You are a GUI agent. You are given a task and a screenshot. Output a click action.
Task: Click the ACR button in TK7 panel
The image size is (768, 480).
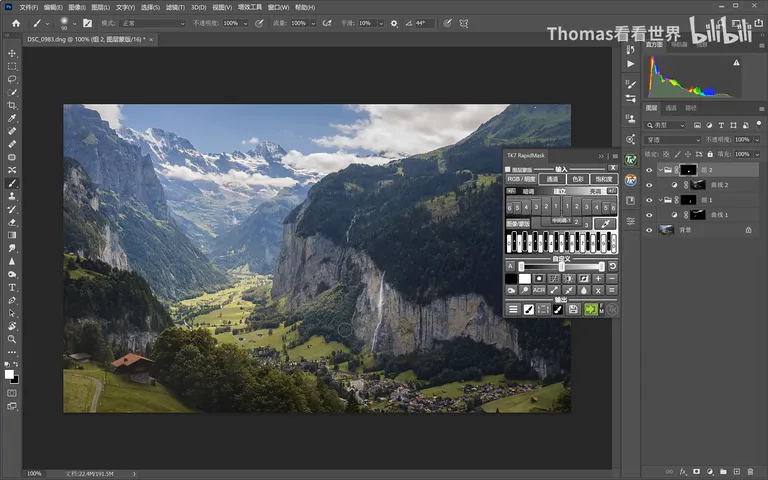539,290
